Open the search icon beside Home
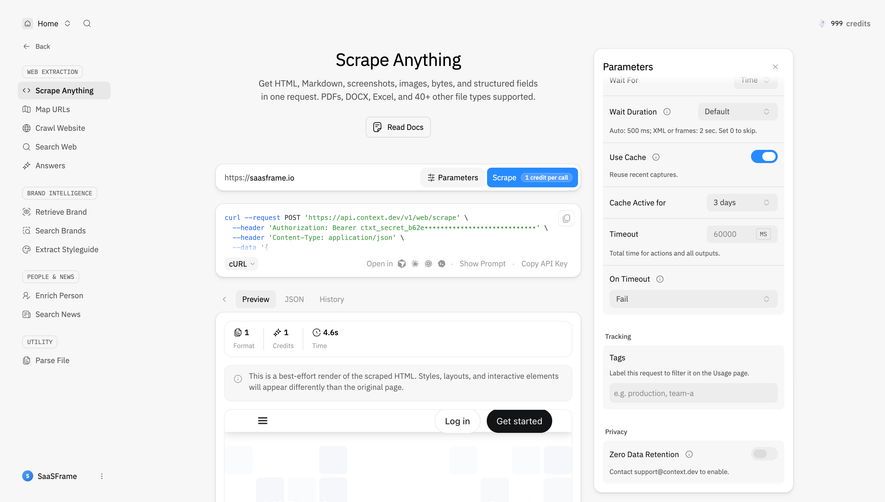 tap(87, 23)
